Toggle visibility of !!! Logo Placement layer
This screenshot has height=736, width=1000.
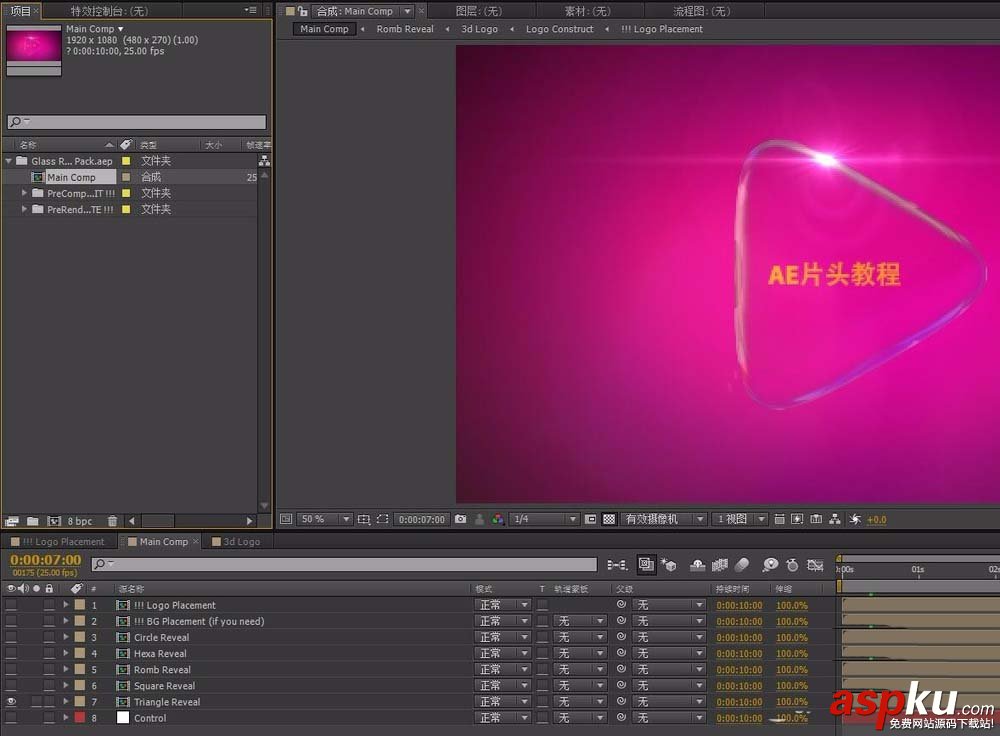(11, 605)
